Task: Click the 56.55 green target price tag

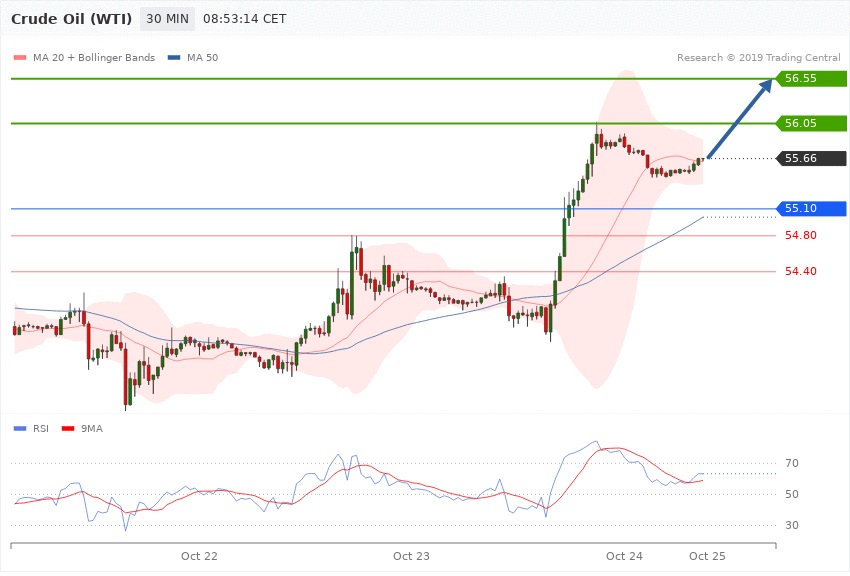Action: [812, 78]
